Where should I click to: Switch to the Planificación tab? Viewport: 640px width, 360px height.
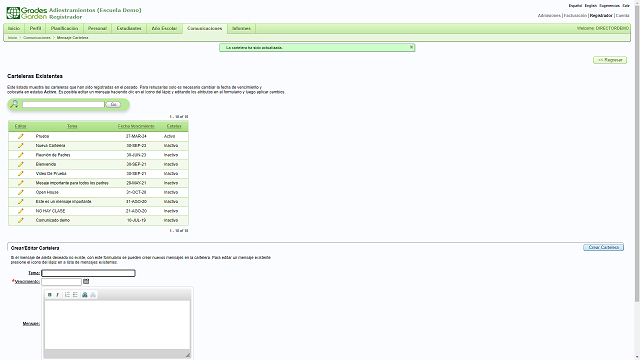[64, 29]
